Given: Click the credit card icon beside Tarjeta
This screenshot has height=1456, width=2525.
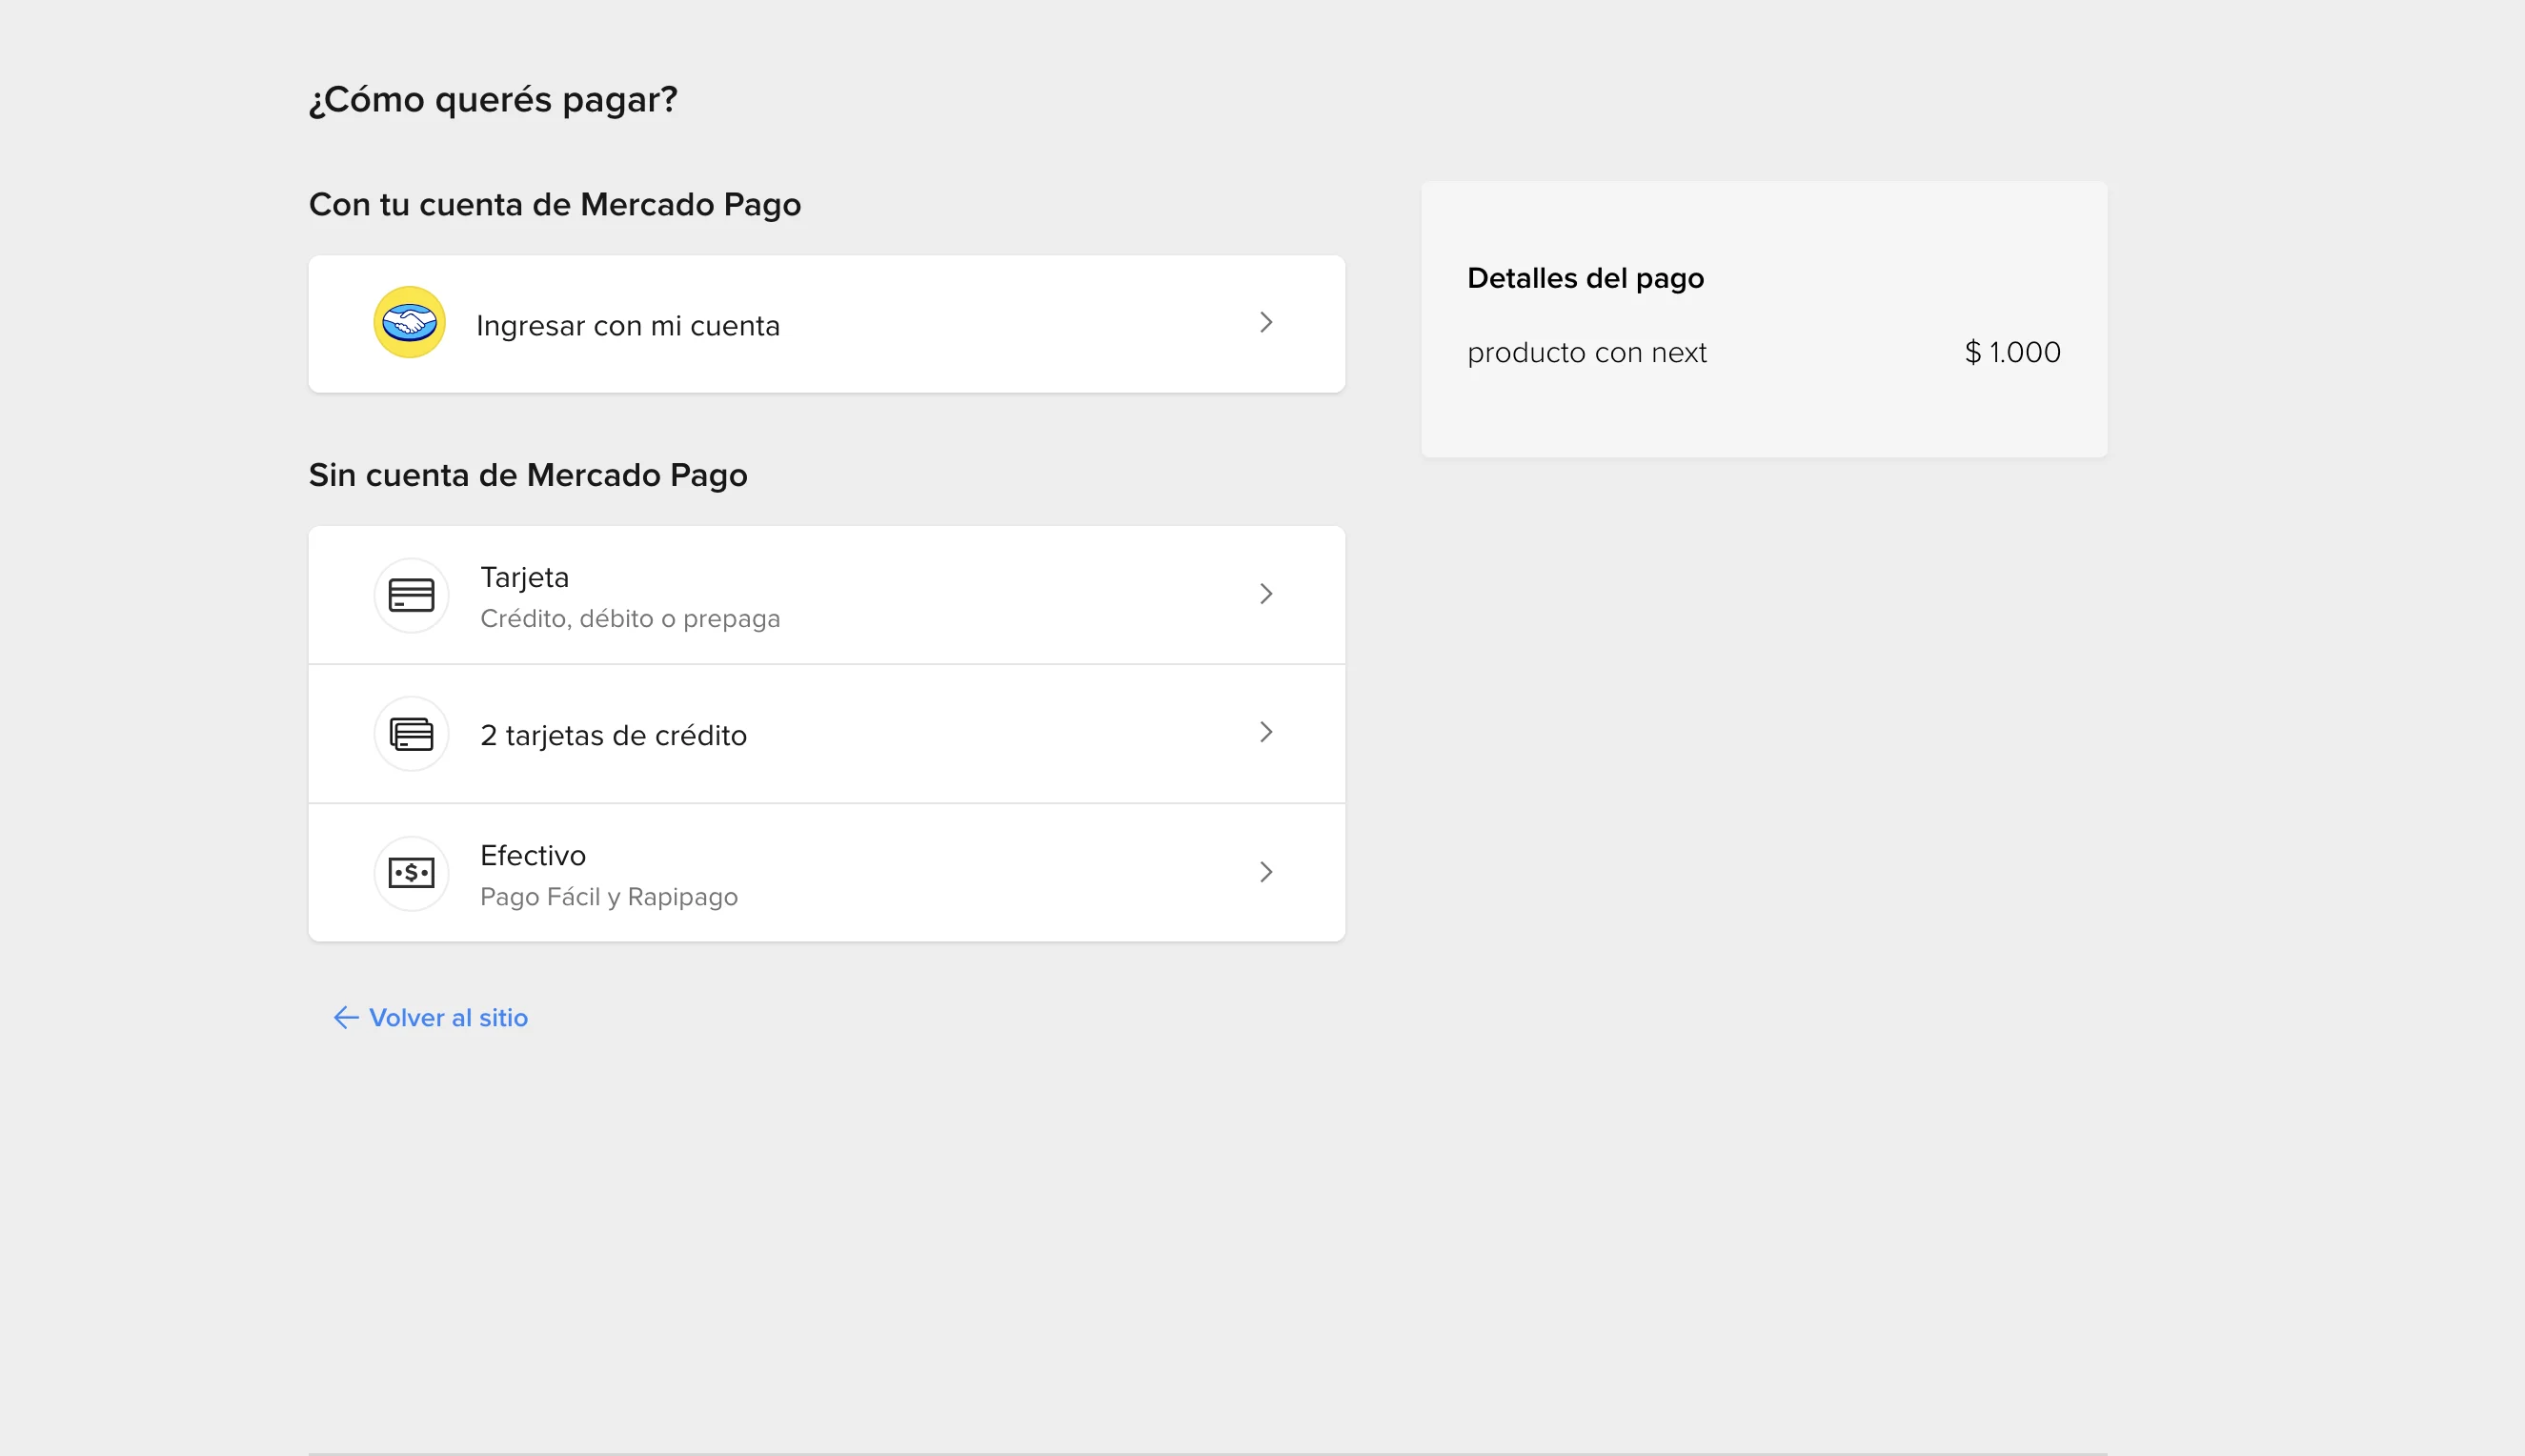Looking at the screenshot, I should (x=411, y=595).
